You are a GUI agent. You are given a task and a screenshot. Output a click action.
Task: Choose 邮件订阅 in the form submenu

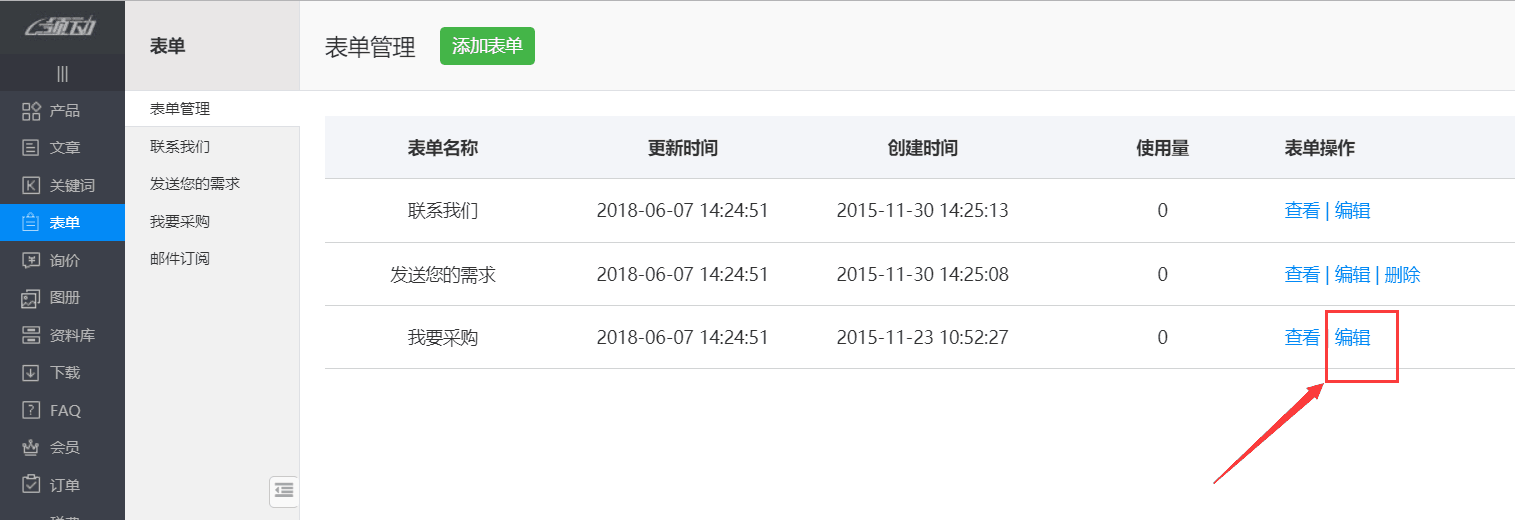pos(180,259)
